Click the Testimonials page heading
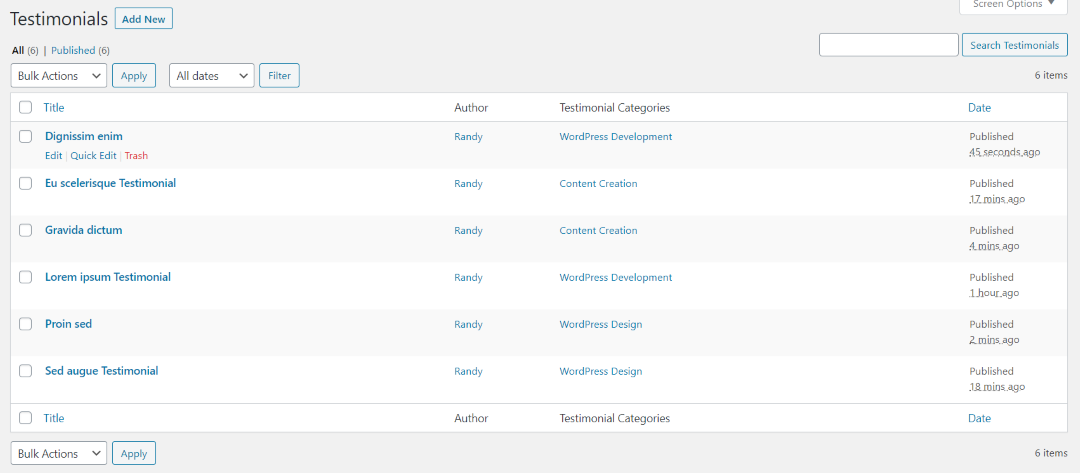The width and height of the screenshot is (1080, 473). click(59, 19)
